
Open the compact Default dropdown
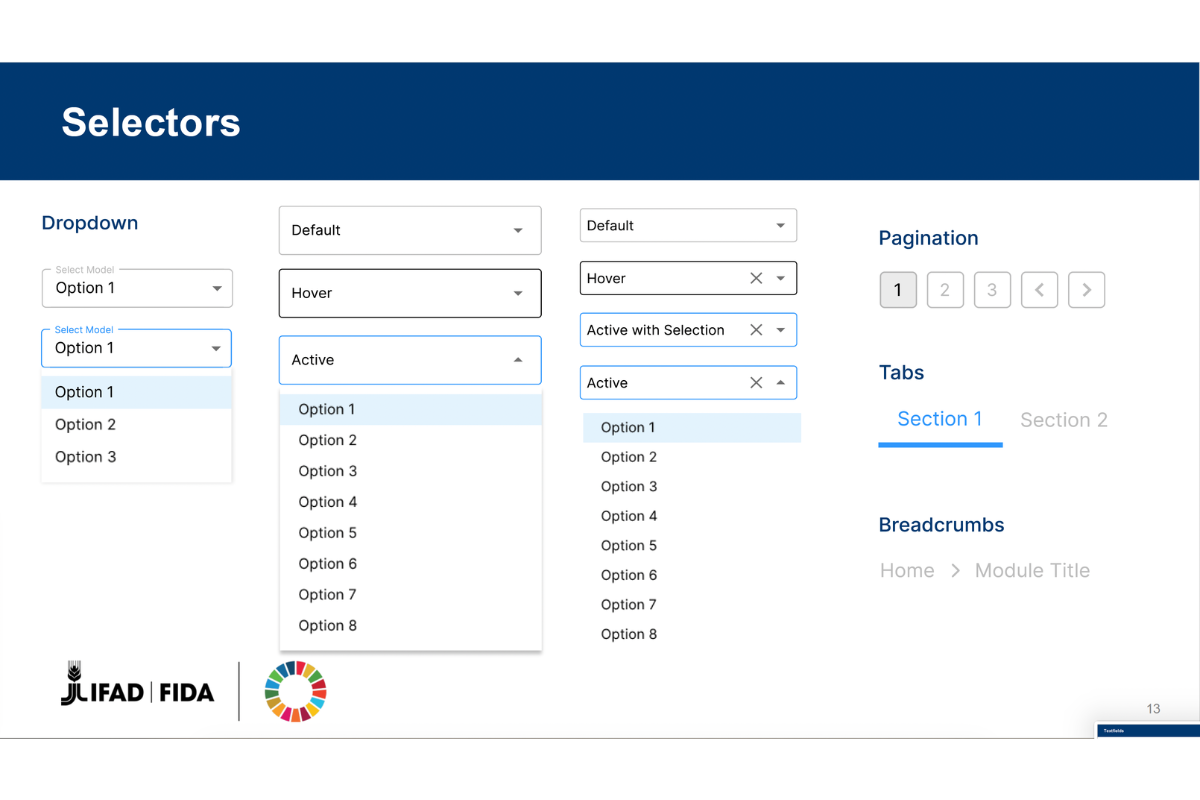780,226
